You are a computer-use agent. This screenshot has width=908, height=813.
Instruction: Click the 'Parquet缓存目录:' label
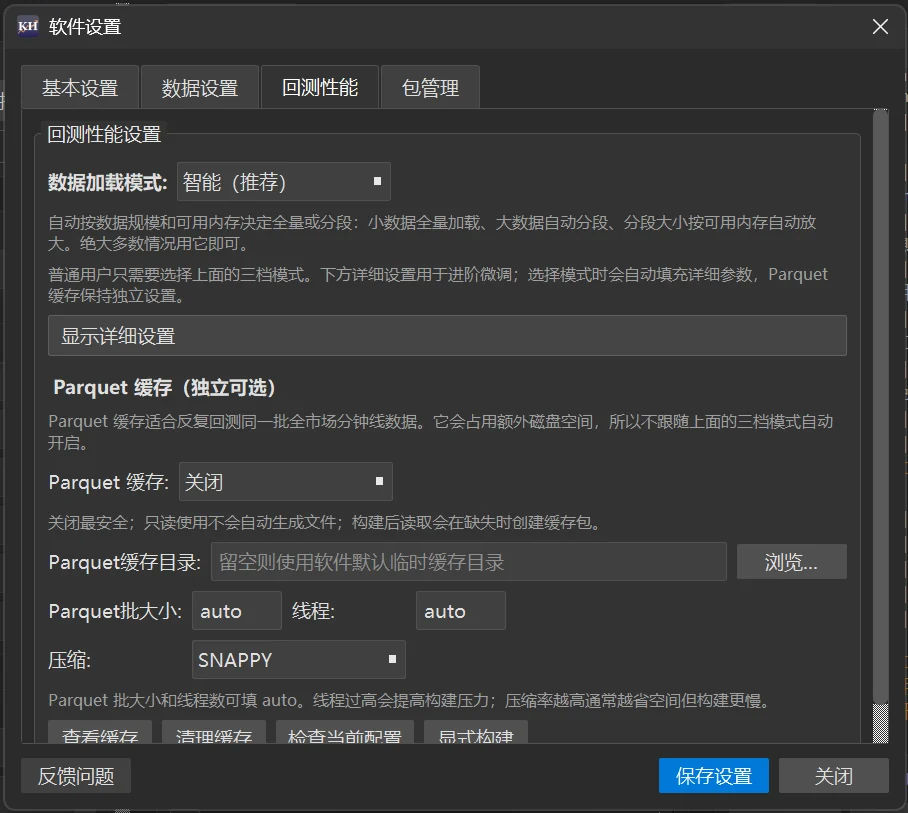click(125, 562)
